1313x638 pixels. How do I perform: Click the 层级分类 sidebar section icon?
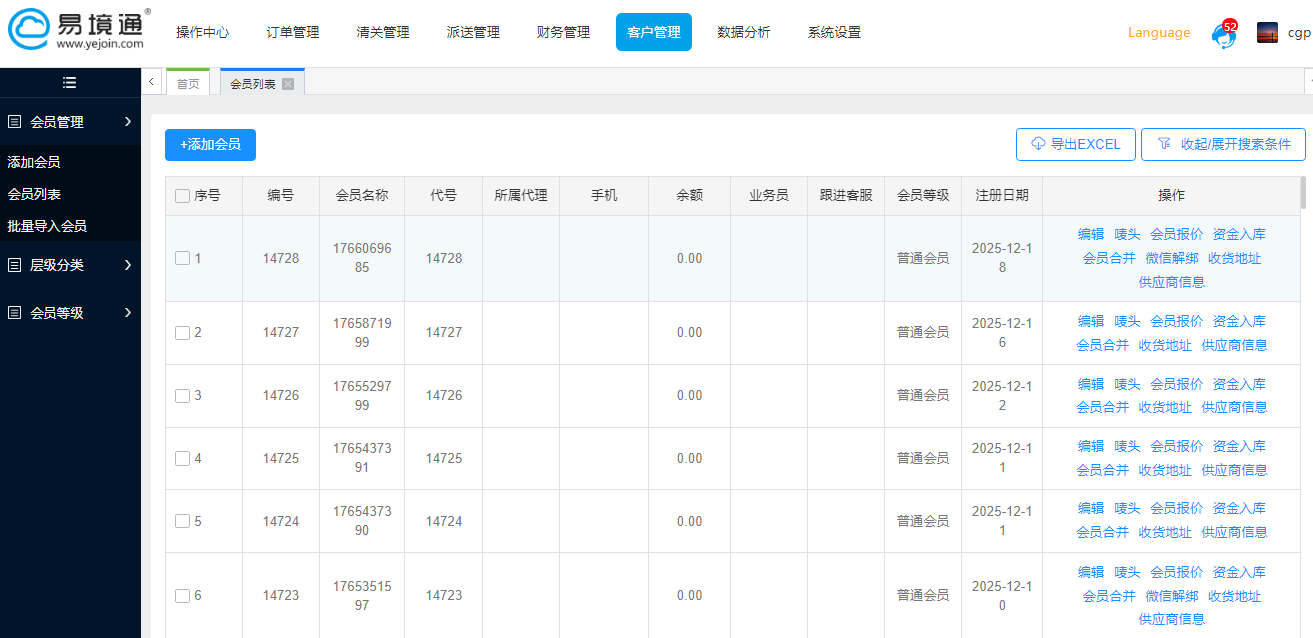(15, 264)
